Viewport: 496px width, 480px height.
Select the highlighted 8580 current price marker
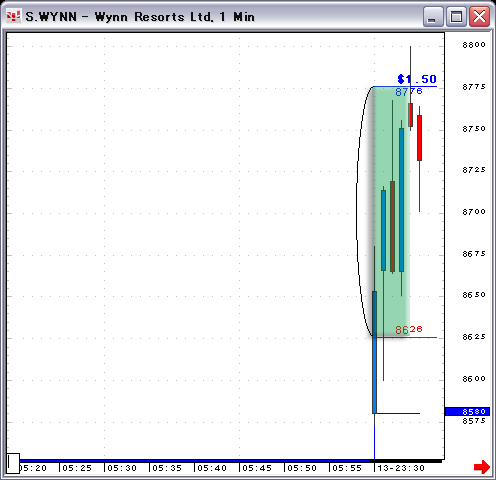point(468,411)
